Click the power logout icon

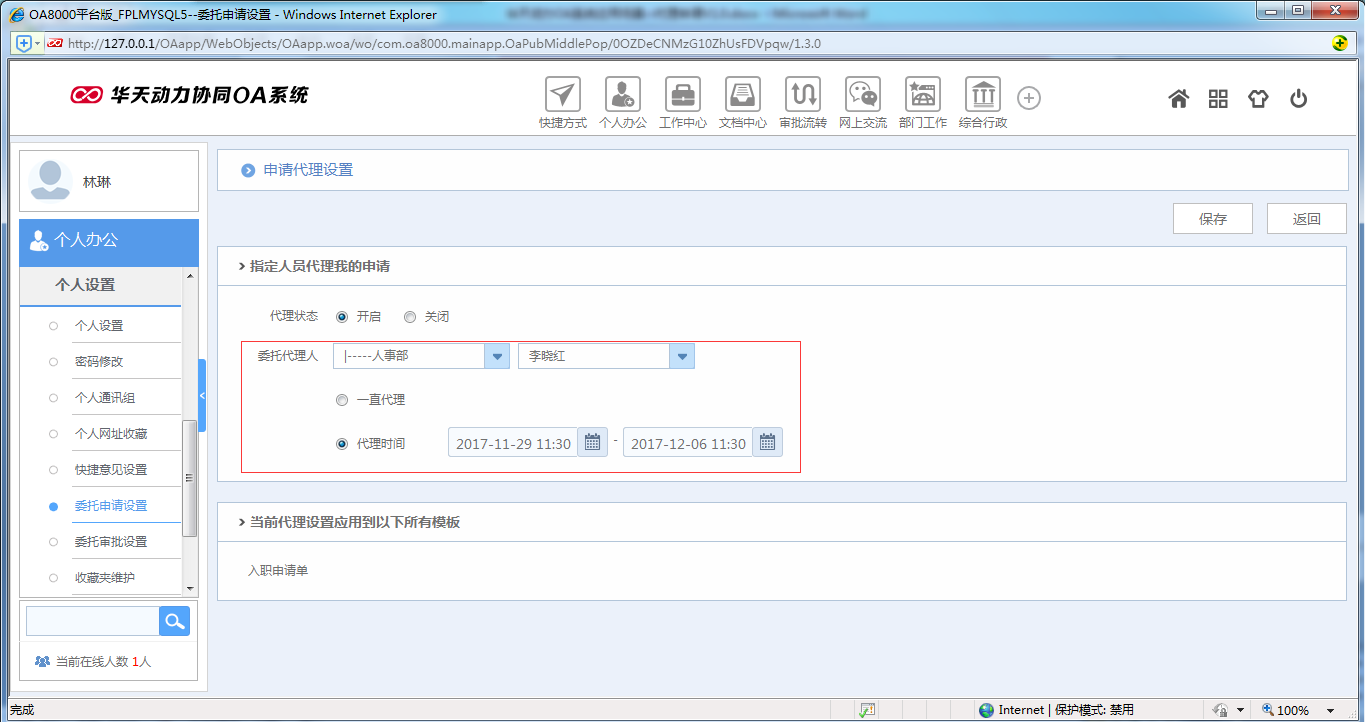coord(1298,98)
